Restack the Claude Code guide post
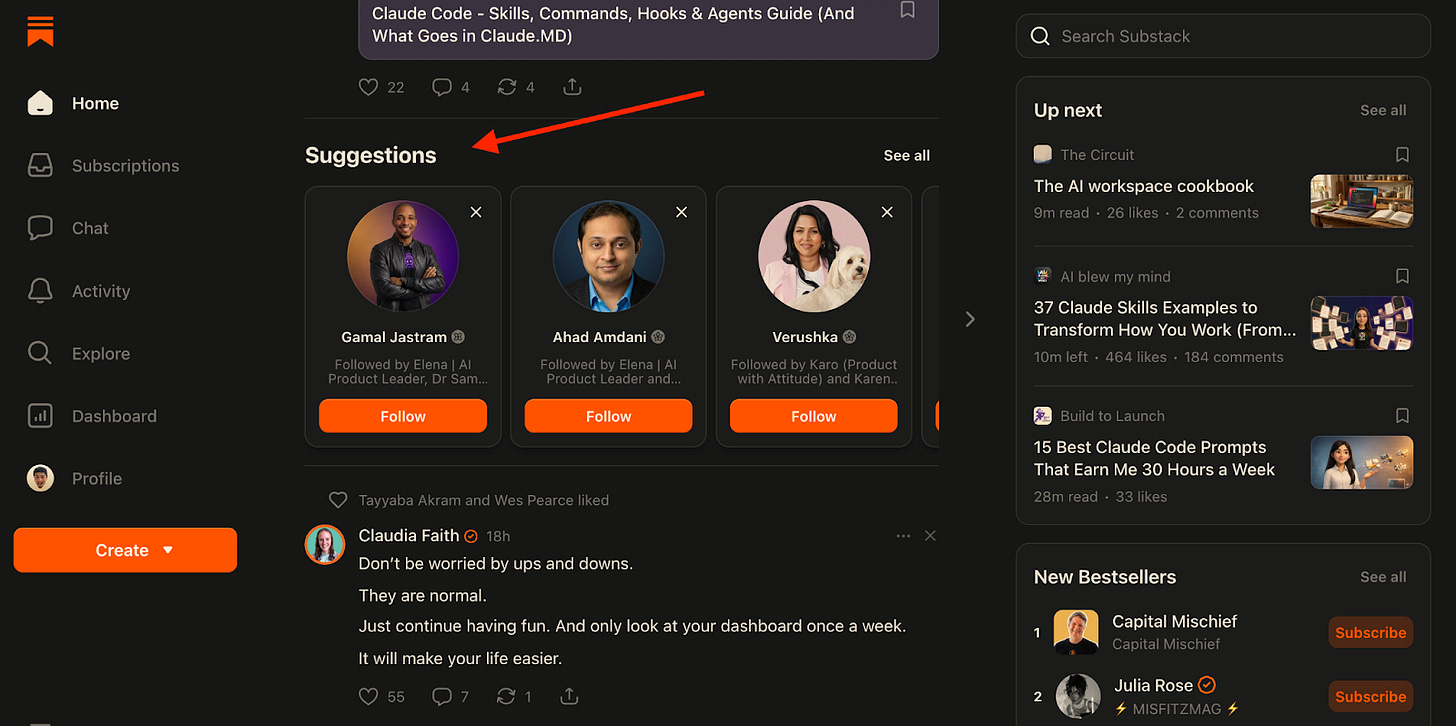The image size is (1456, 726). click(x=506, y=87)
